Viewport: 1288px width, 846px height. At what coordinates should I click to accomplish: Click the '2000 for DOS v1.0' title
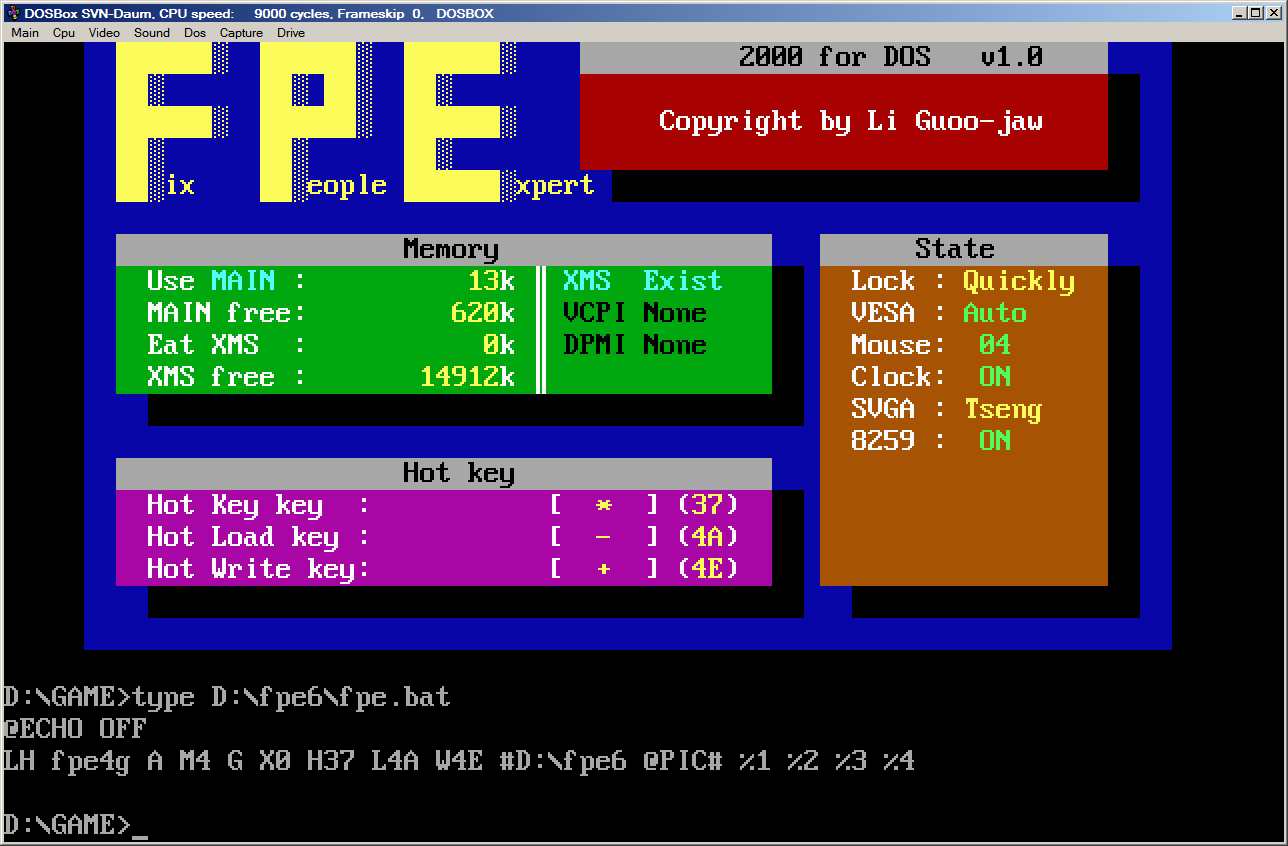(x=891, y=57)
